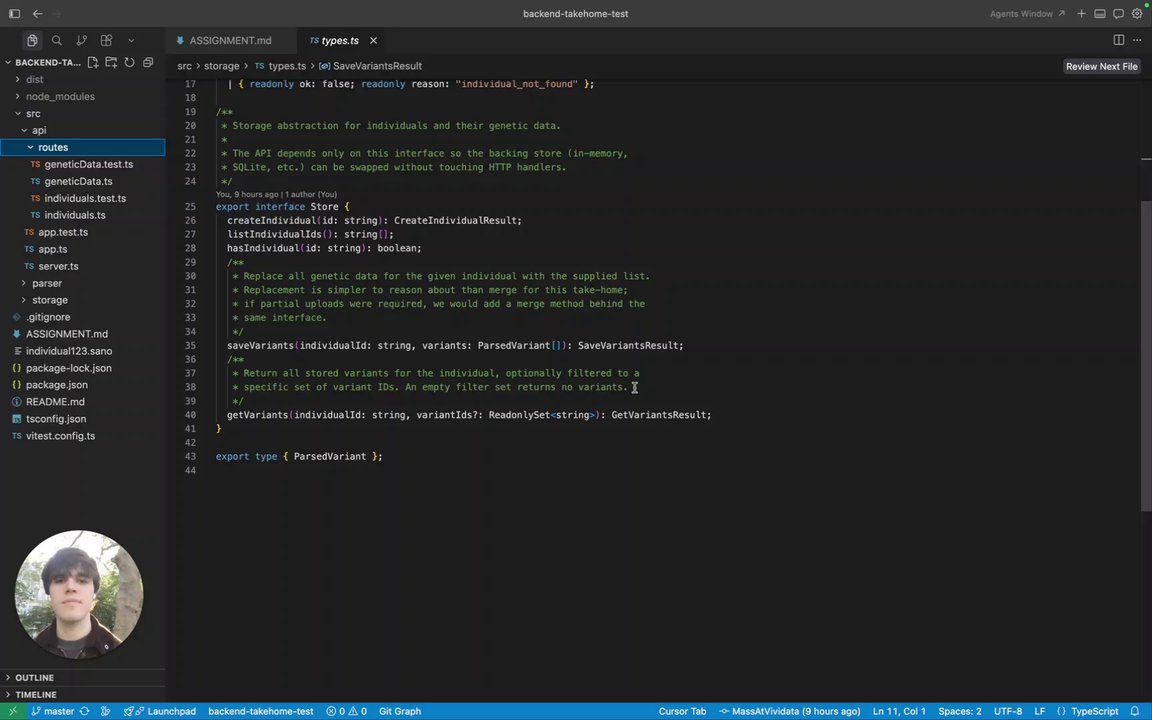1152x720 pixels.
Task: Refresh the Explorer file tree
Action: click(x=129, y=62)
